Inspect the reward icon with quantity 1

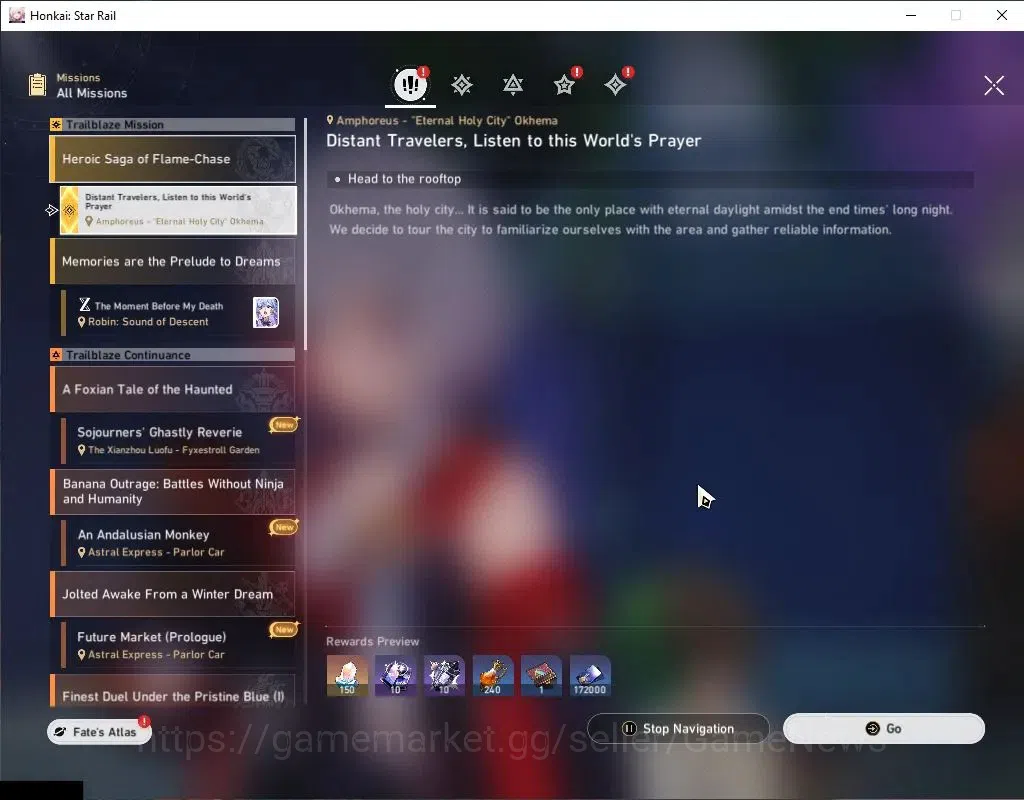541,675
